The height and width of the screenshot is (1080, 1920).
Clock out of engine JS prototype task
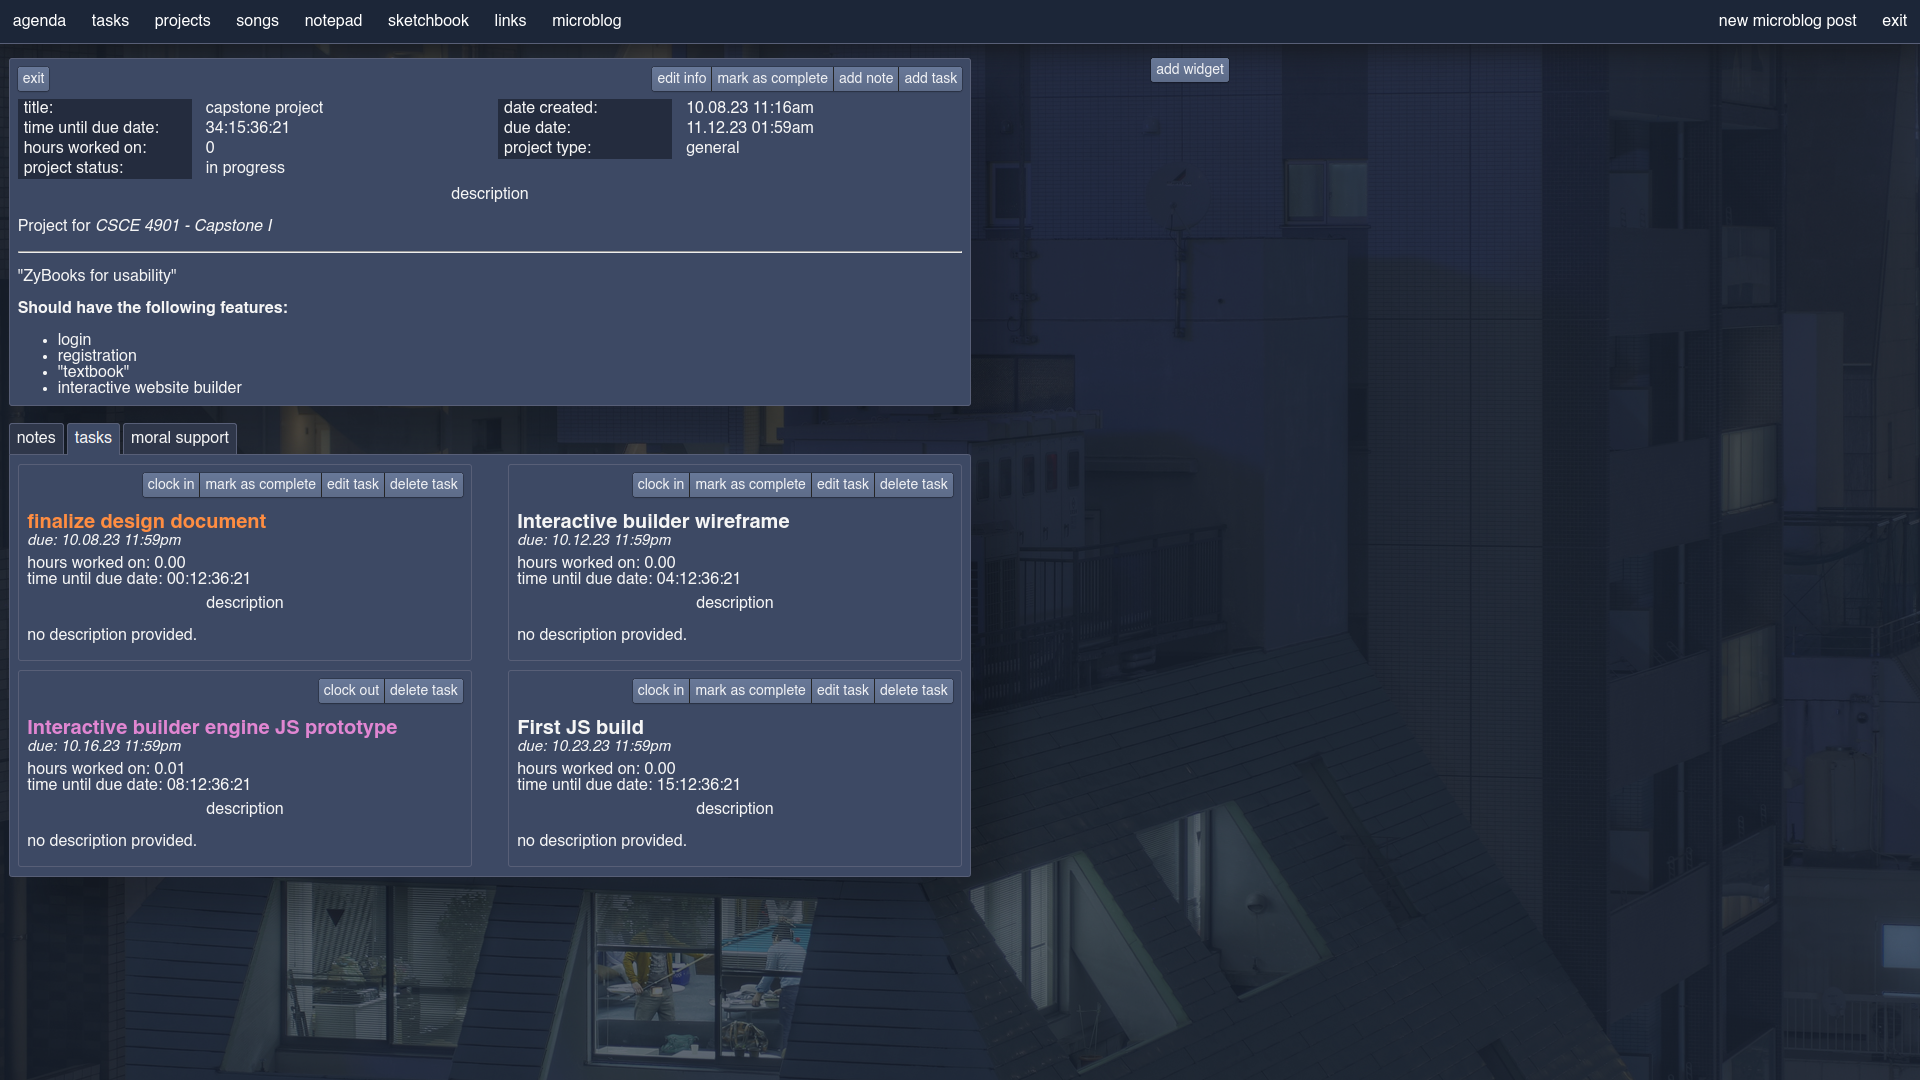point(352,691)
